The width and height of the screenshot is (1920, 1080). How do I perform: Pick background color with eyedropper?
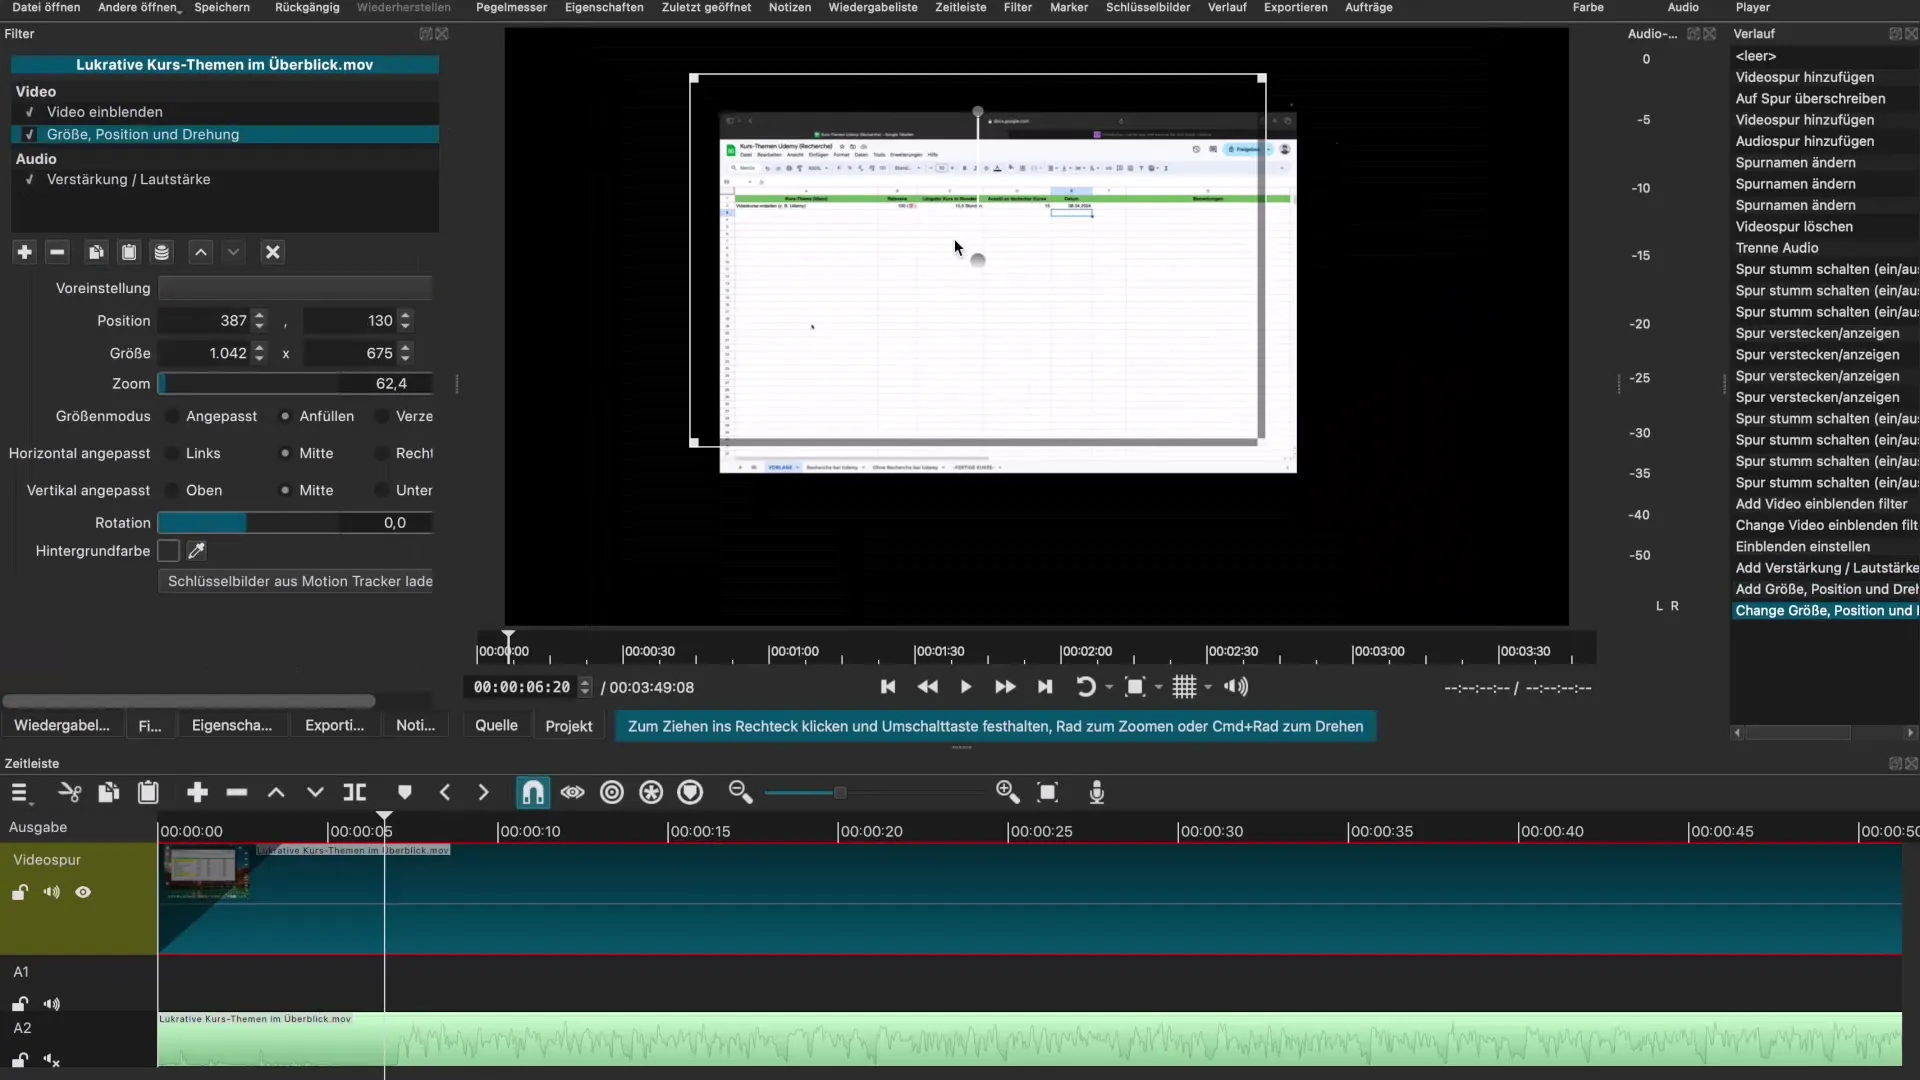click(197, 551)
